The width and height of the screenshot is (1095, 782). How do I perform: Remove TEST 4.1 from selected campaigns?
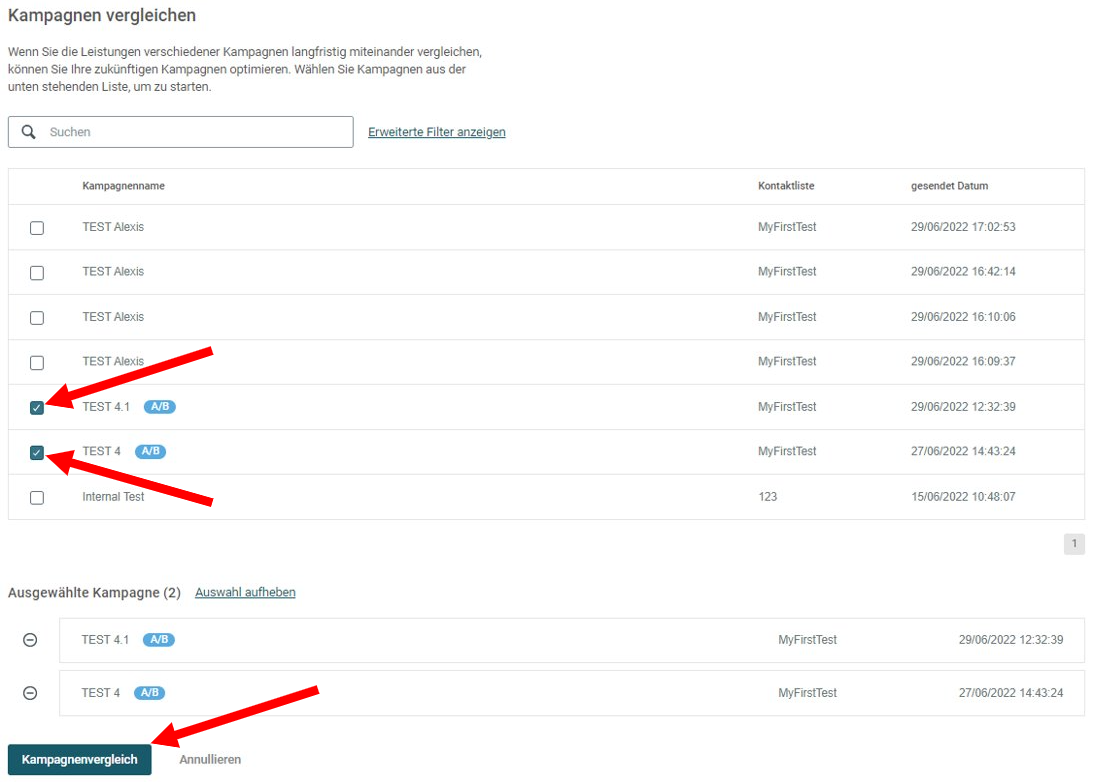point(30,640)
